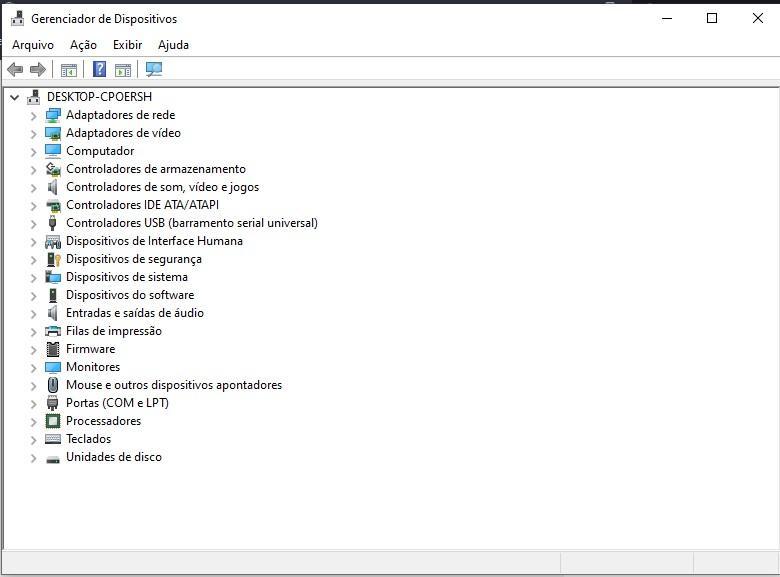Screen dimensions: 780x577
Task: Expand the Dispositivos de sistema chevron
Action: click(x=33, y=278)
